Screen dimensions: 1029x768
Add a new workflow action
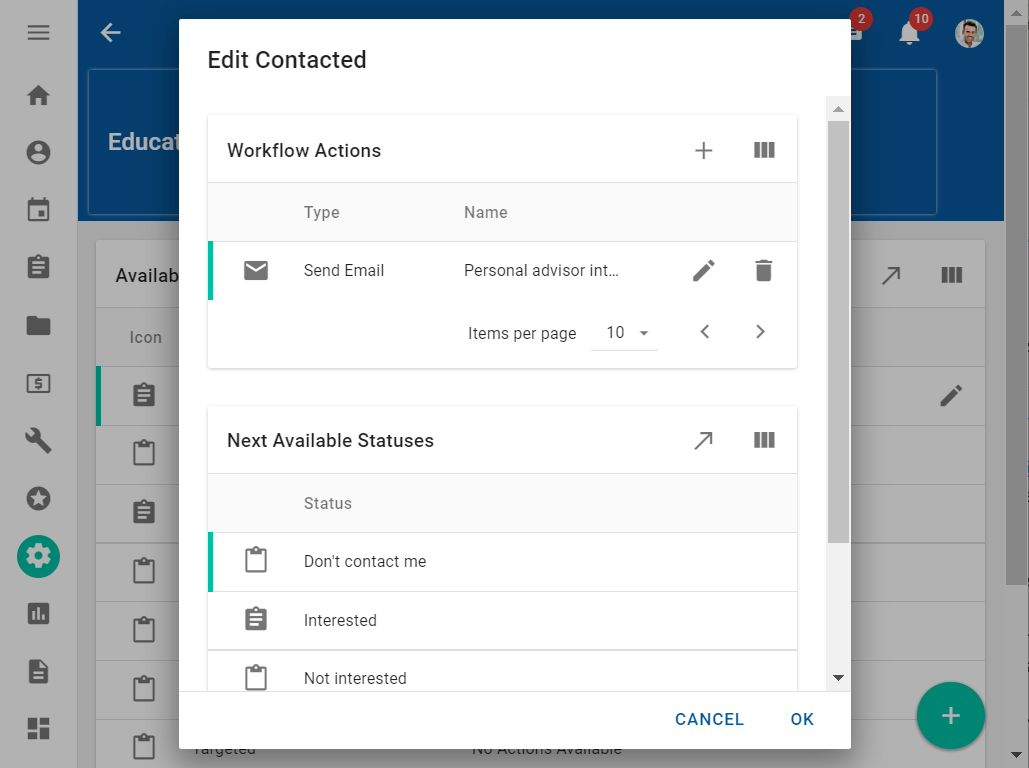[x=704, y=151]
